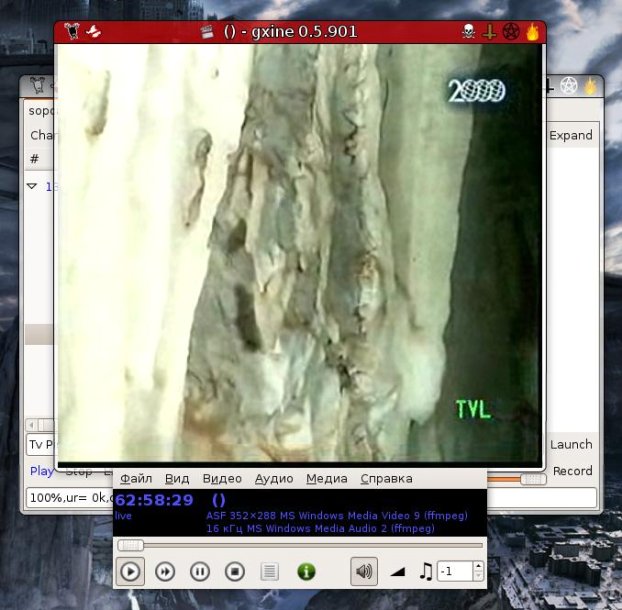Click the video display area
Image resolution: width=622 pixels, height=610 pixels.
click(299, 253)
